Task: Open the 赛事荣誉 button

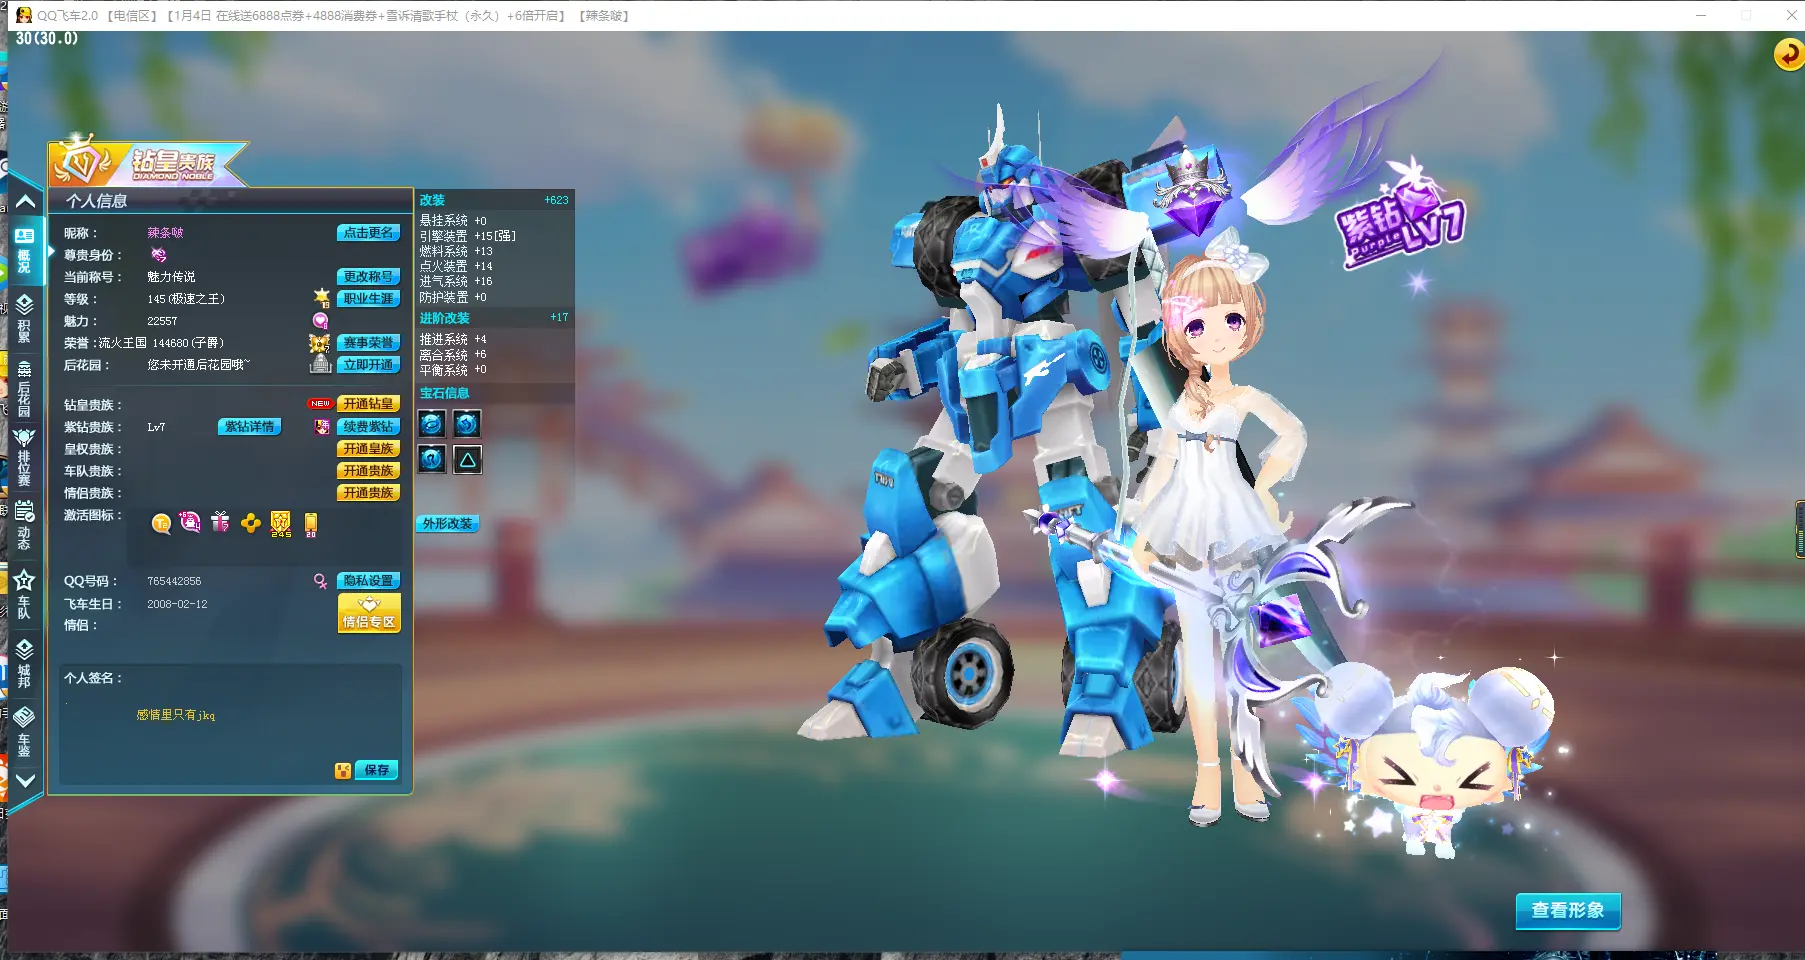Action: coord(368,343)
